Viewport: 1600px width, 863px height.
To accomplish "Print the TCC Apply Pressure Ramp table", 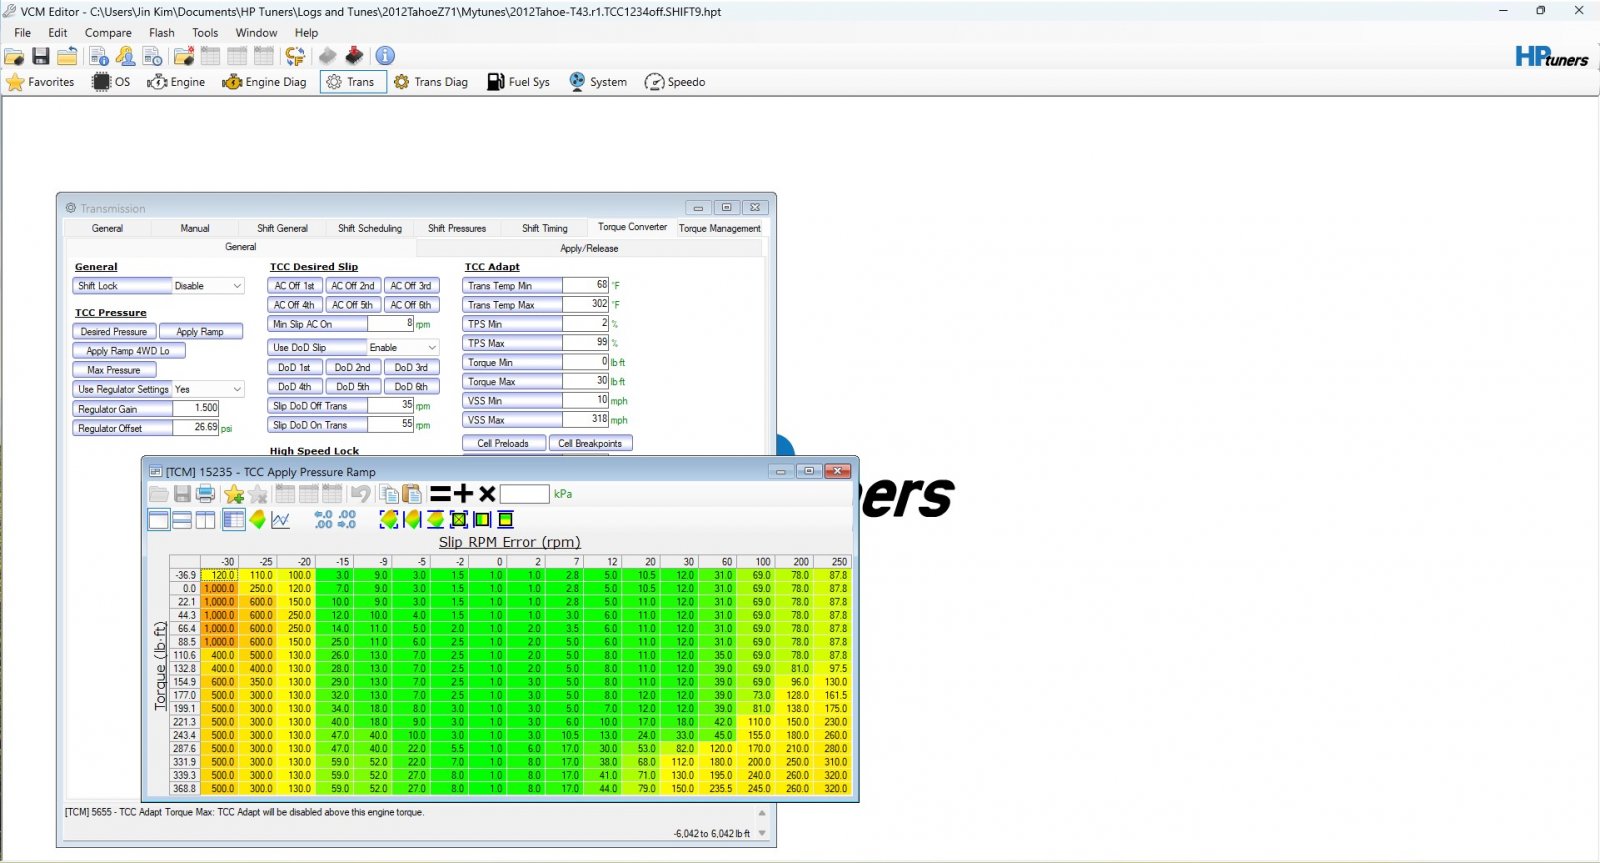I will 206,493.
